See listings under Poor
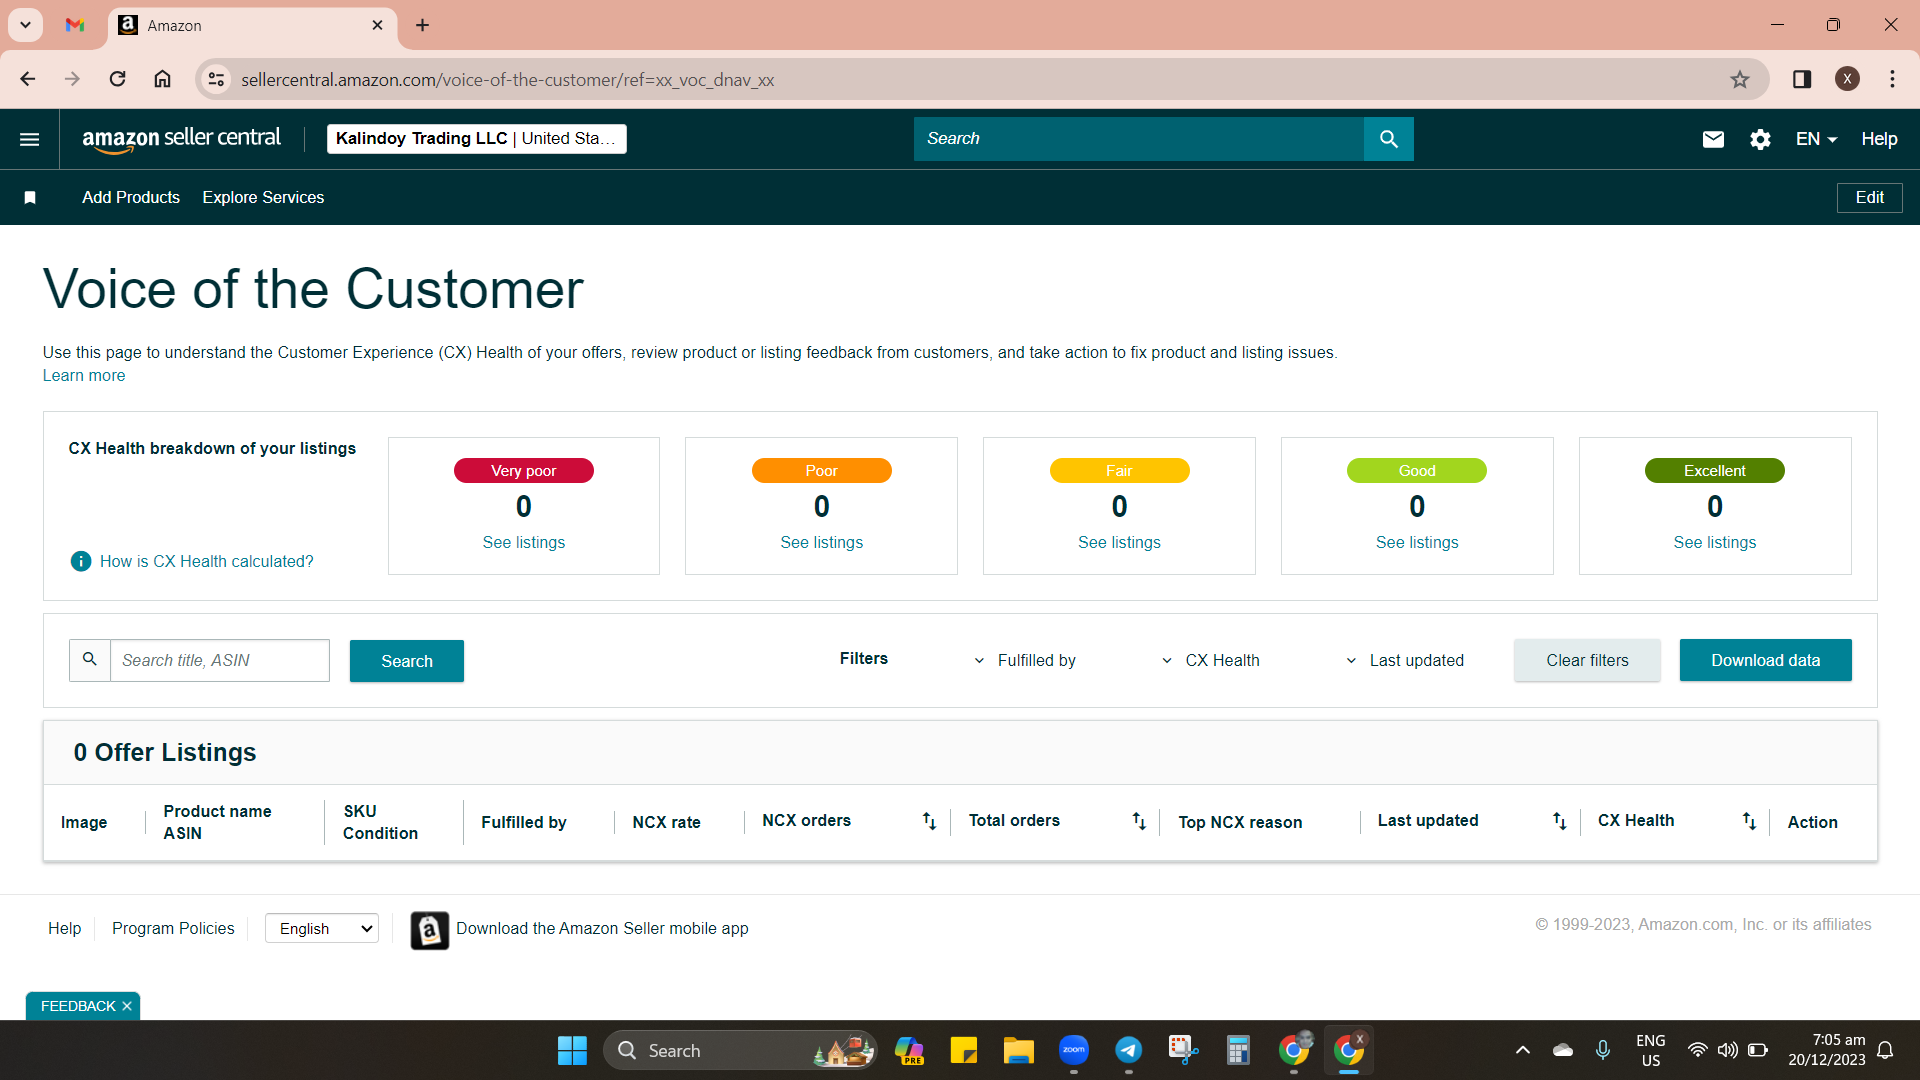The image size is (1920, 1080). point(821,543)
